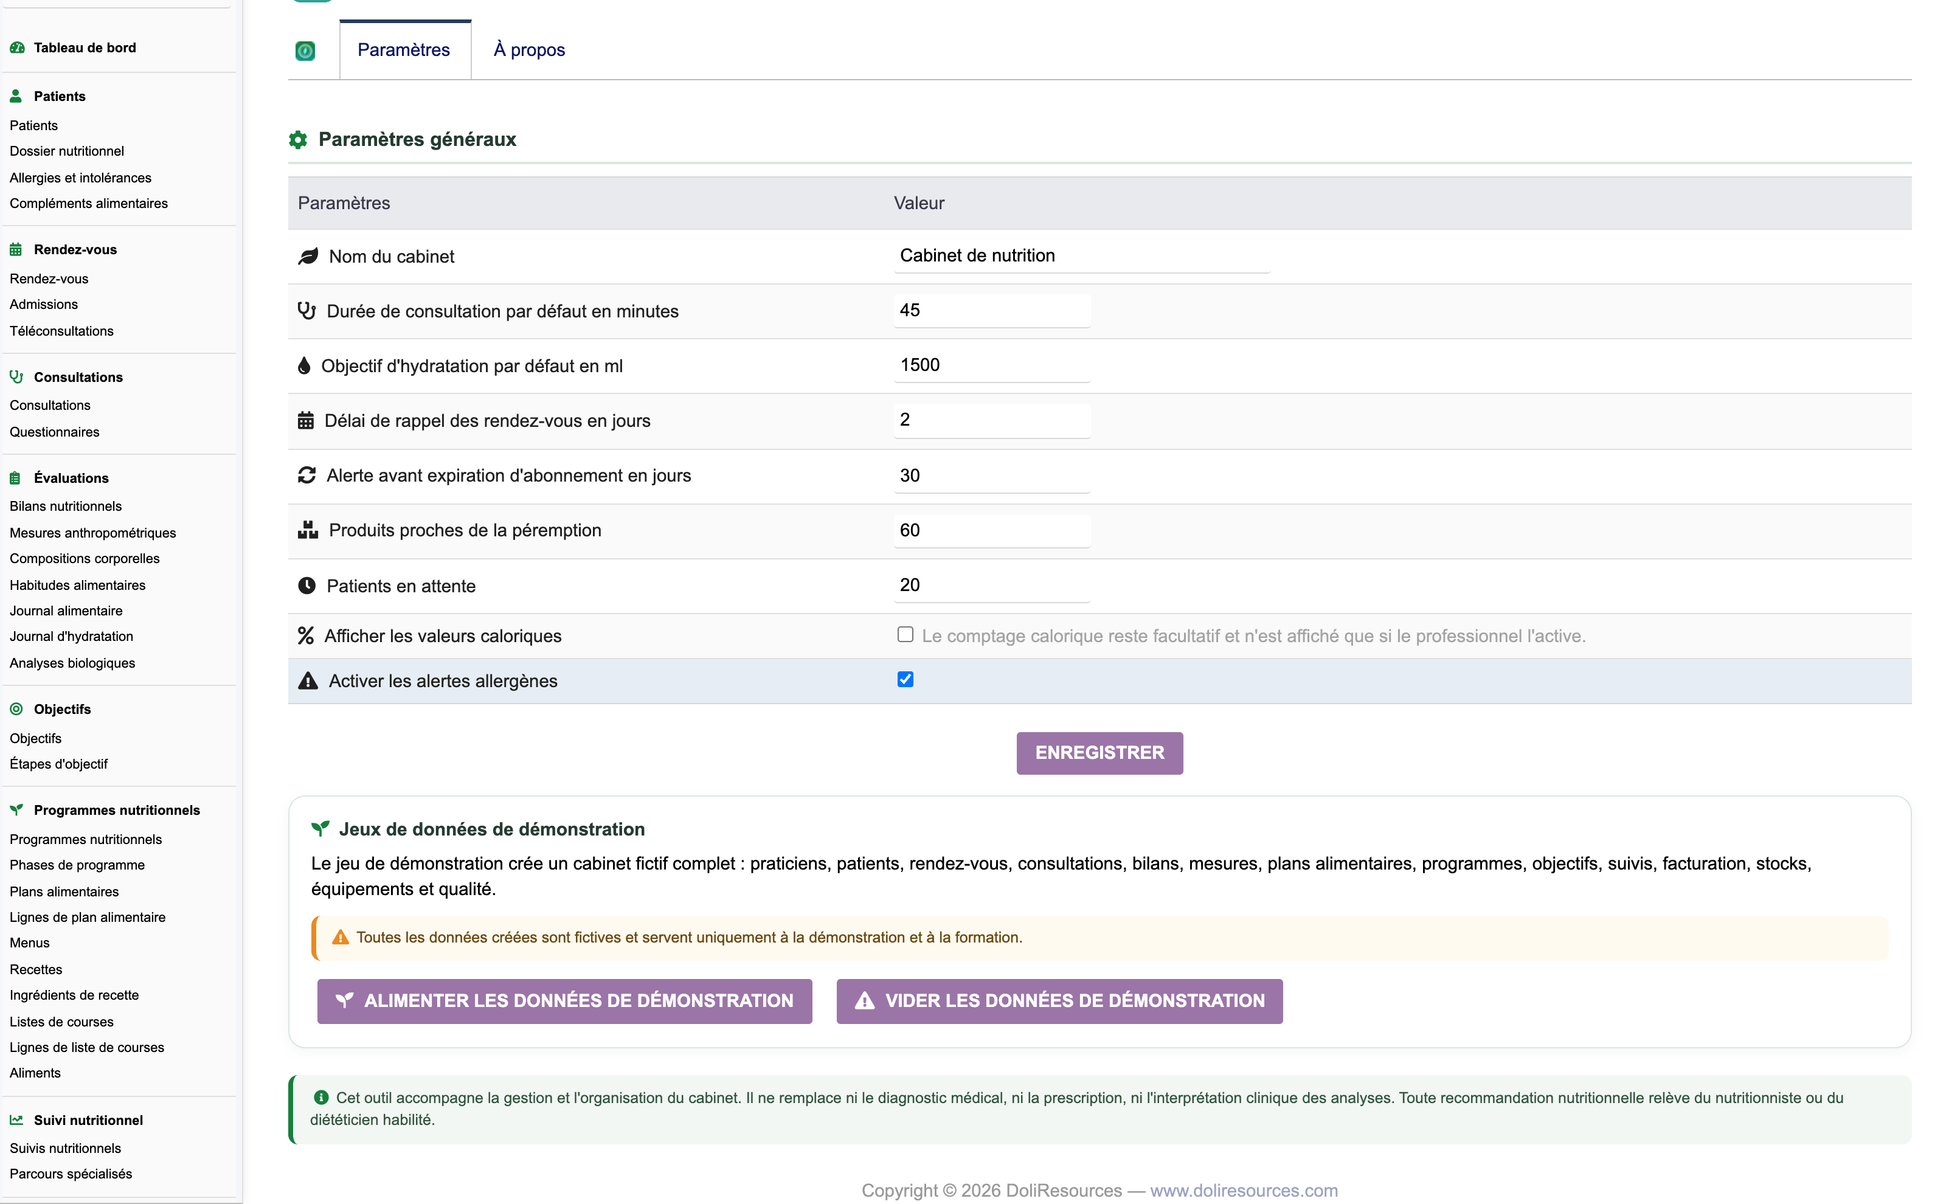1946x1204 pixels.
Task: Enable the Afficher les valeurs caloriques checkbox
Action: (905, 634)
